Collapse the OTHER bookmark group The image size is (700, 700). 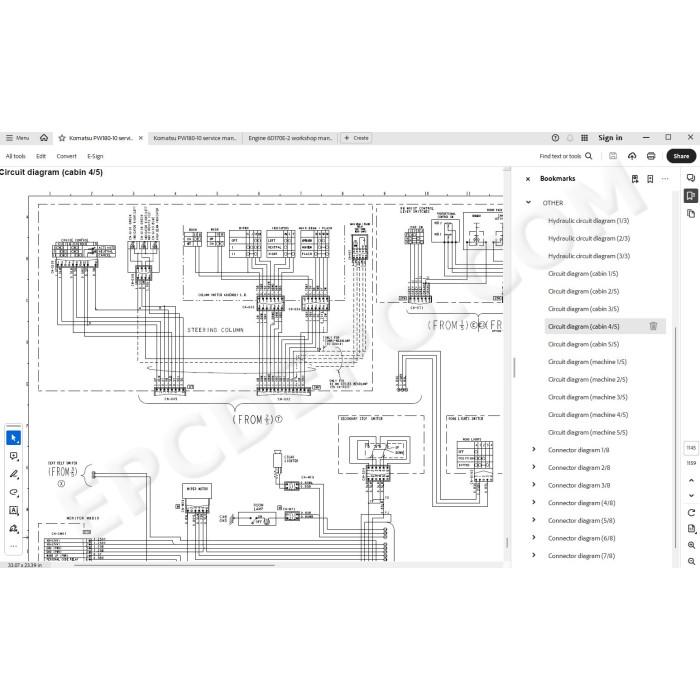(529, 202)
